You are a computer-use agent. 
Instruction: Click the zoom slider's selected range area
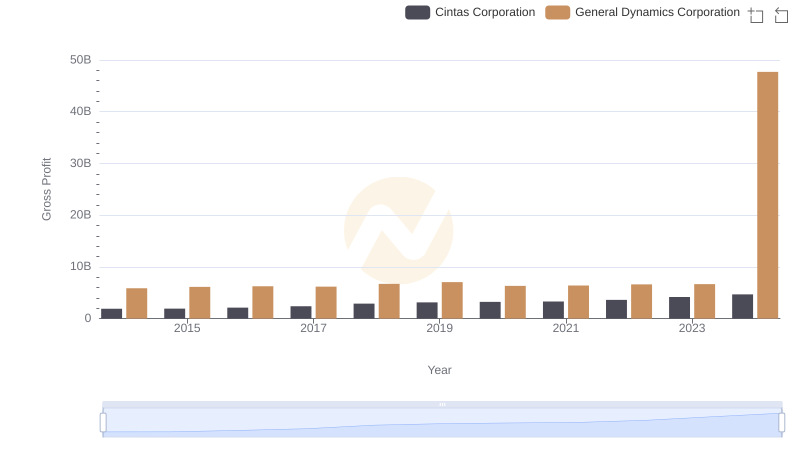[442, 423]
